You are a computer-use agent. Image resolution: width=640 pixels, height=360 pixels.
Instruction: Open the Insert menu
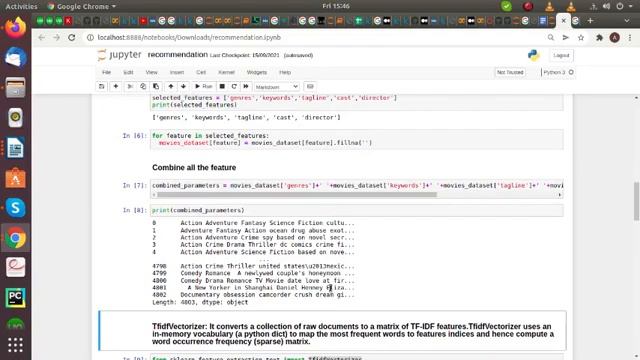click(177, 72)
